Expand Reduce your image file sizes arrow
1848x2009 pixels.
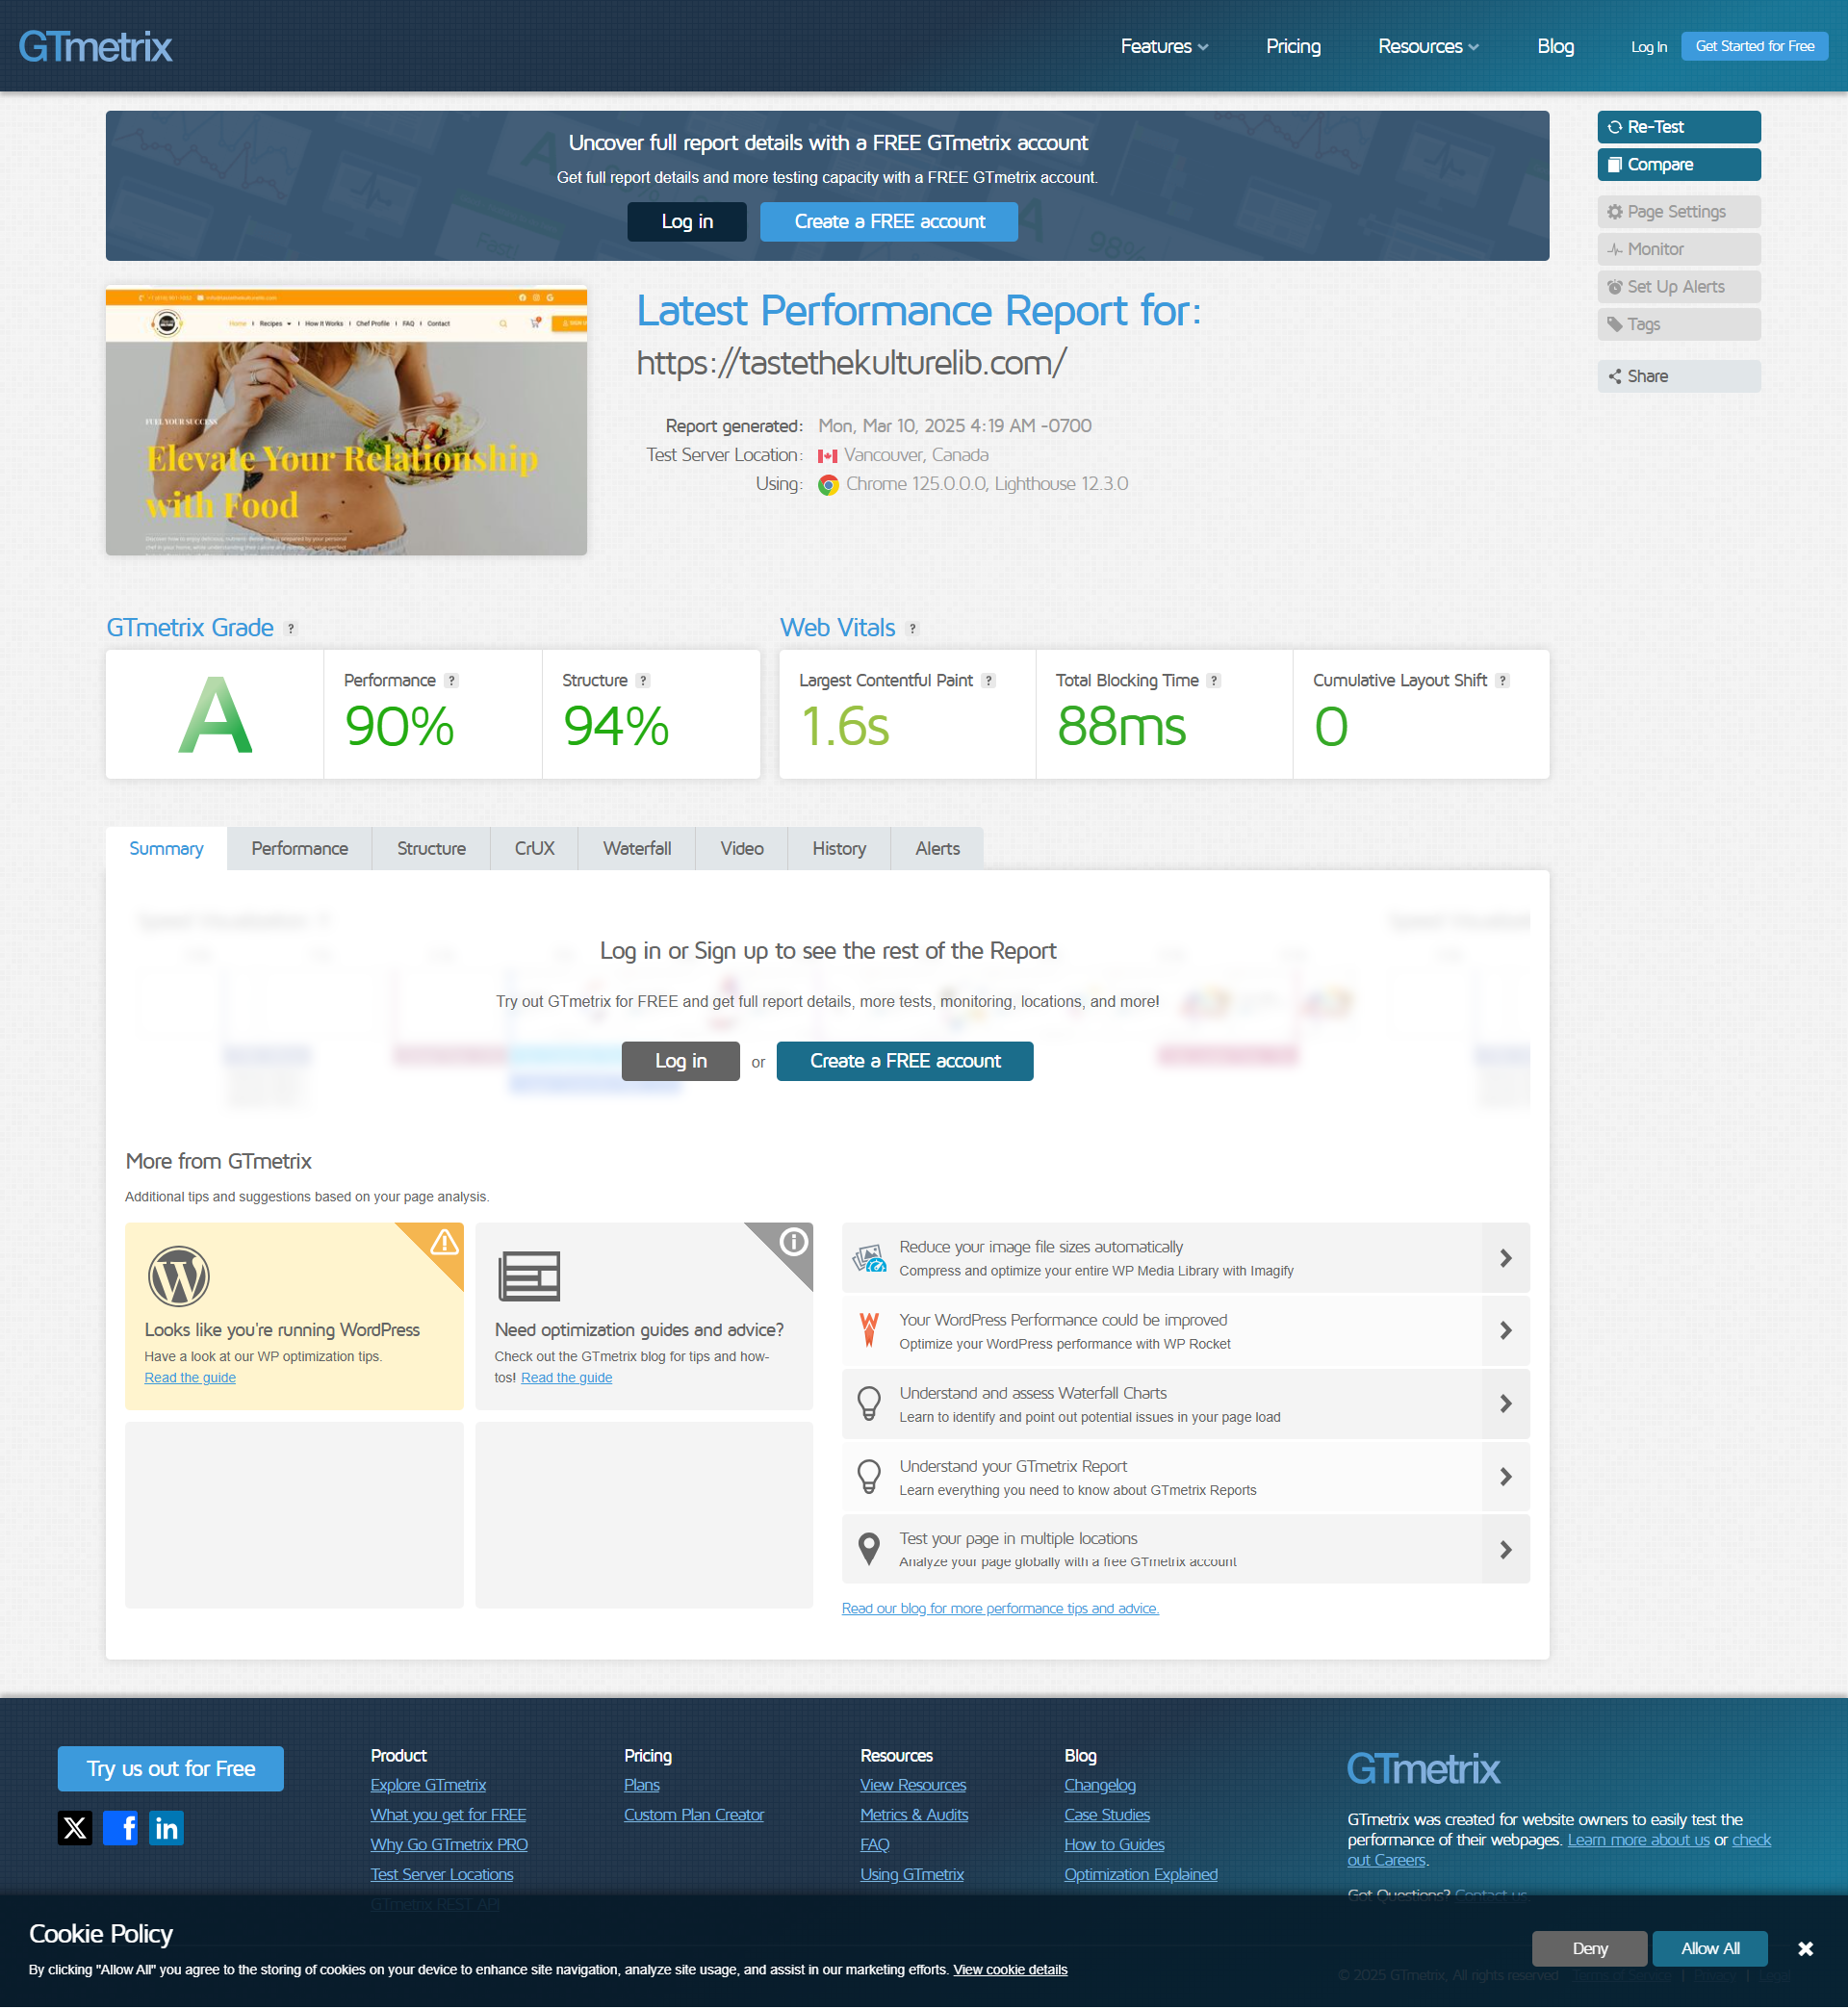tap(1505, 1258)
